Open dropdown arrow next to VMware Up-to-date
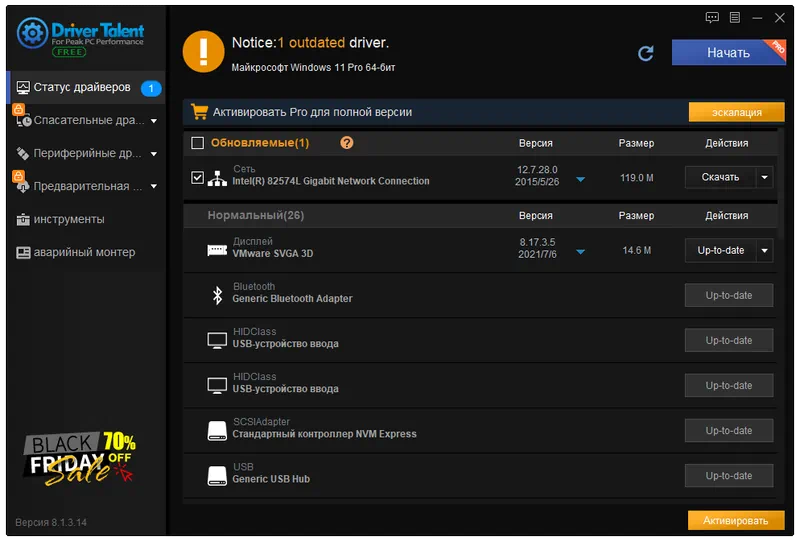This screenshot has height=542, width=800. pyautogui.click(x=764, y=251)
